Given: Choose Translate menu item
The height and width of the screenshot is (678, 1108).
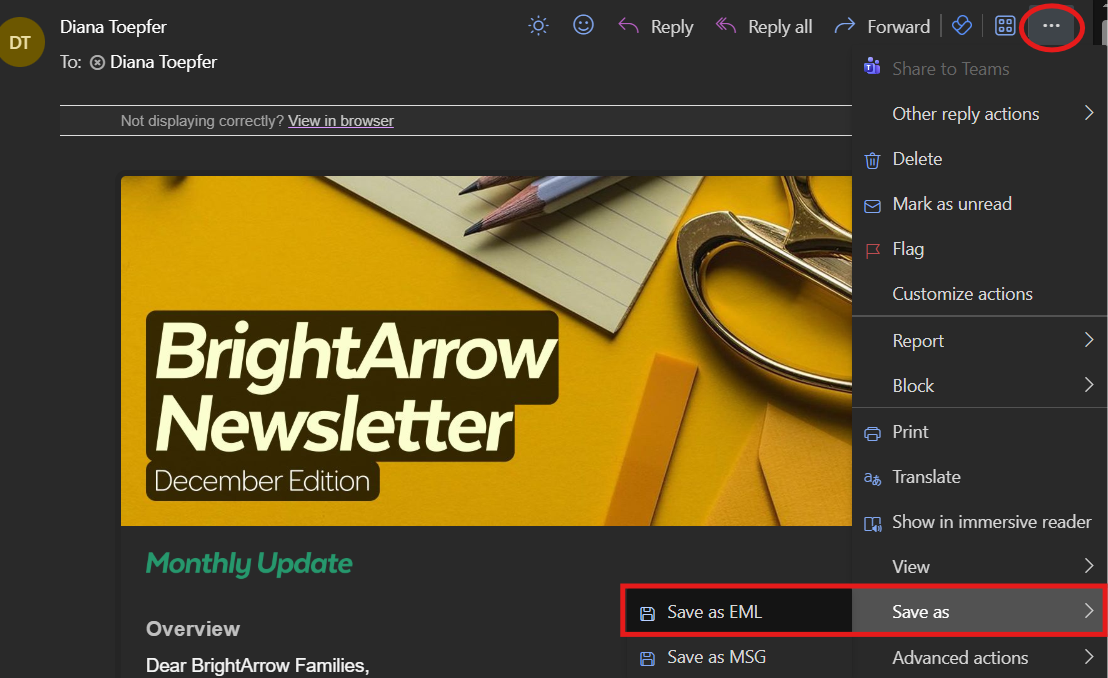Looking at the screenshot, I should [x=979, y=477].
